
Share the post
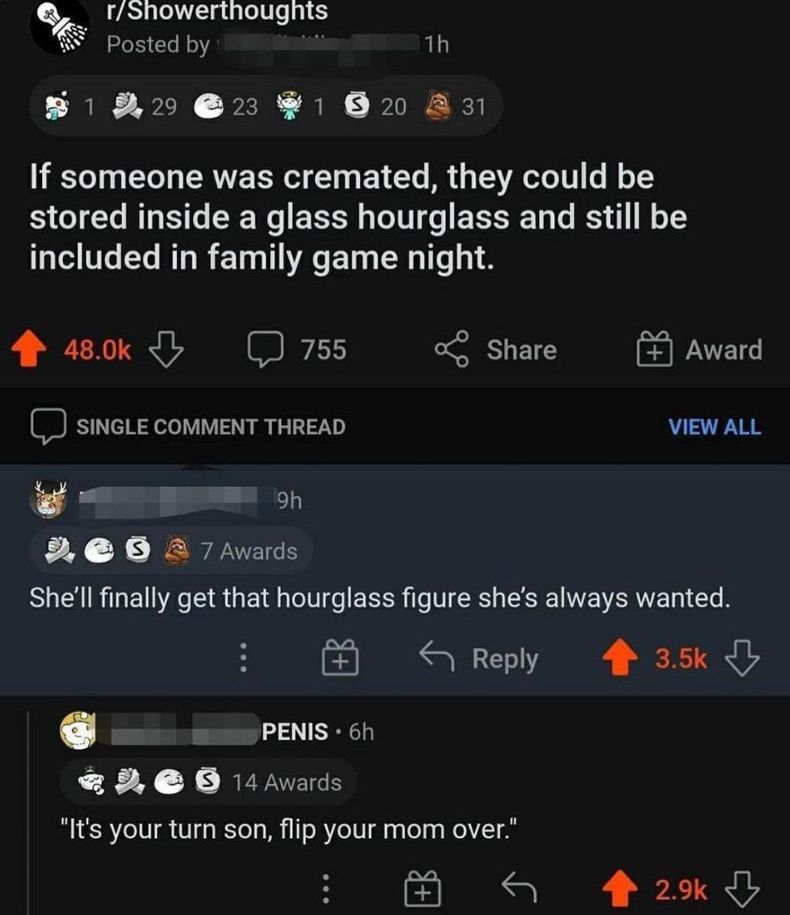tap(496, 350)
